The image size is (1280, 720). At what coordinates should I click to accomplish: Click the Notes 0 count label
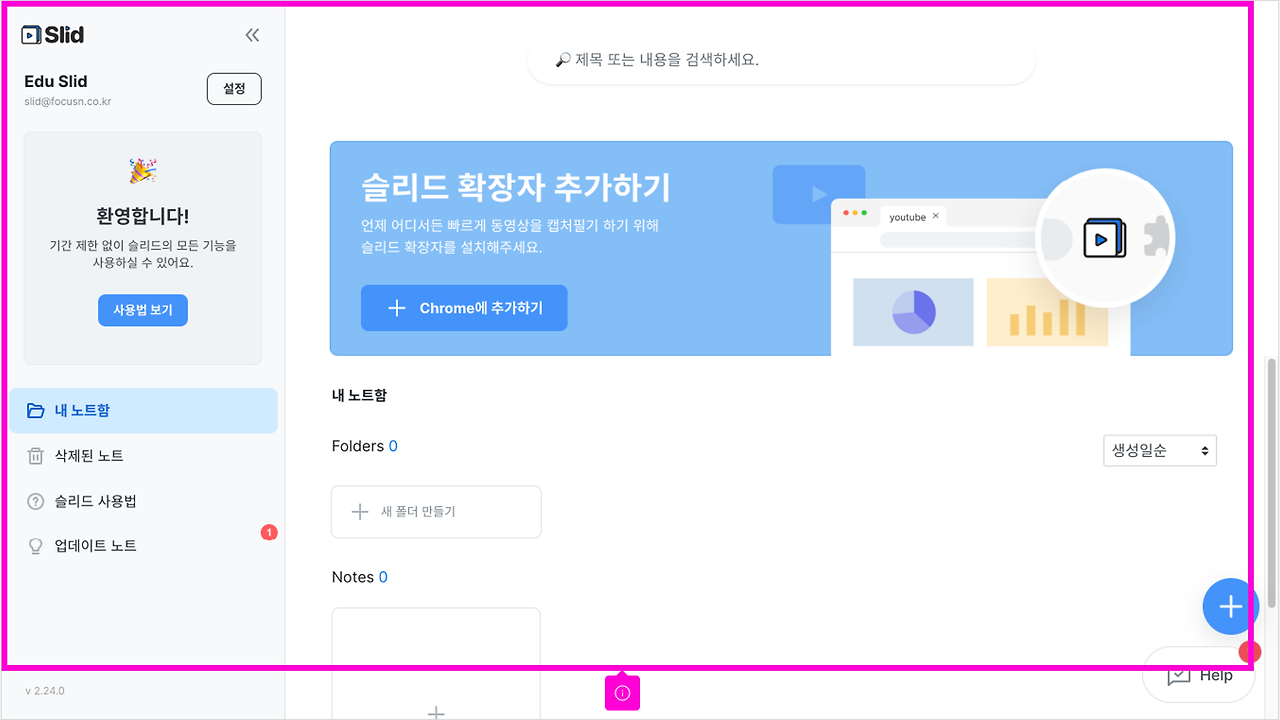(x=359, y=577)
